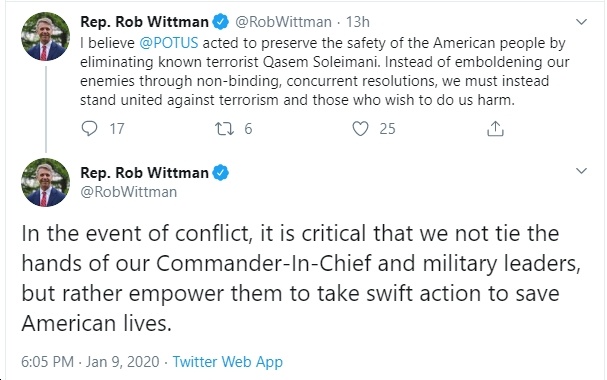Screen dimensions: 607x380
Task: Click the Rep. Rob Wittman name in first tweet
Action: pyautogui.click(x=144, y=22)
